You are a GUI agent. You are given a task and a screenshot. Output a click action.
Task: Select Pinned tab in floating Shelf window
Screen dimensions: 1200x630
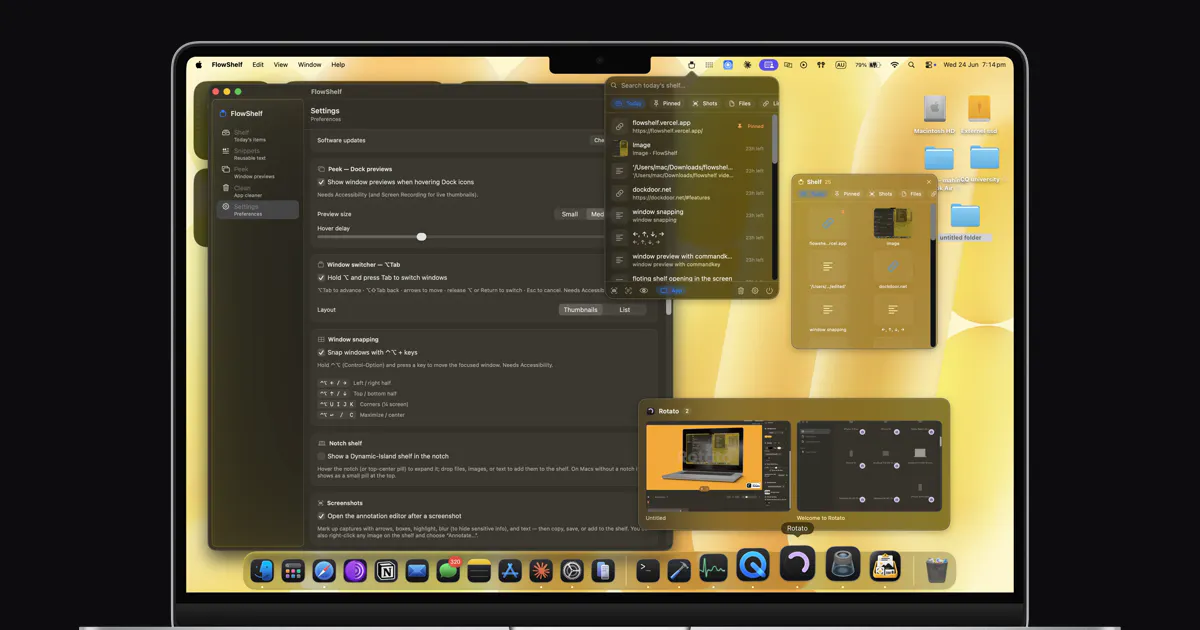[x=847, y=194]
